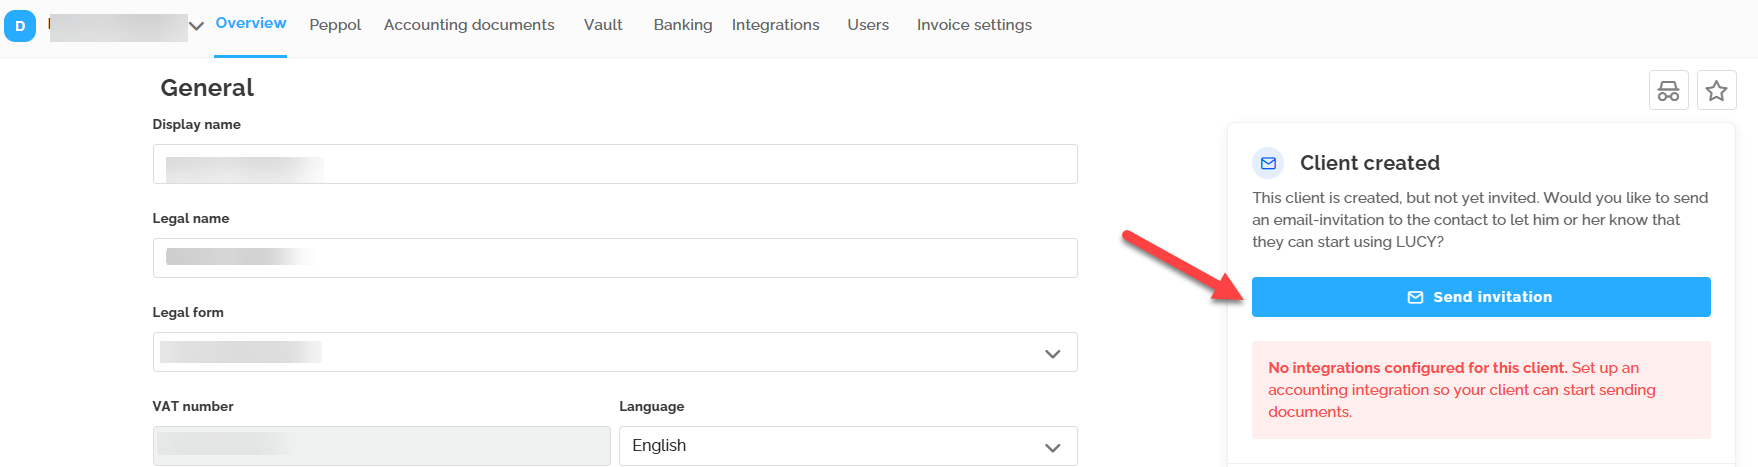
Task: Click the blue D client avatar icon
Action: point(20,26)
